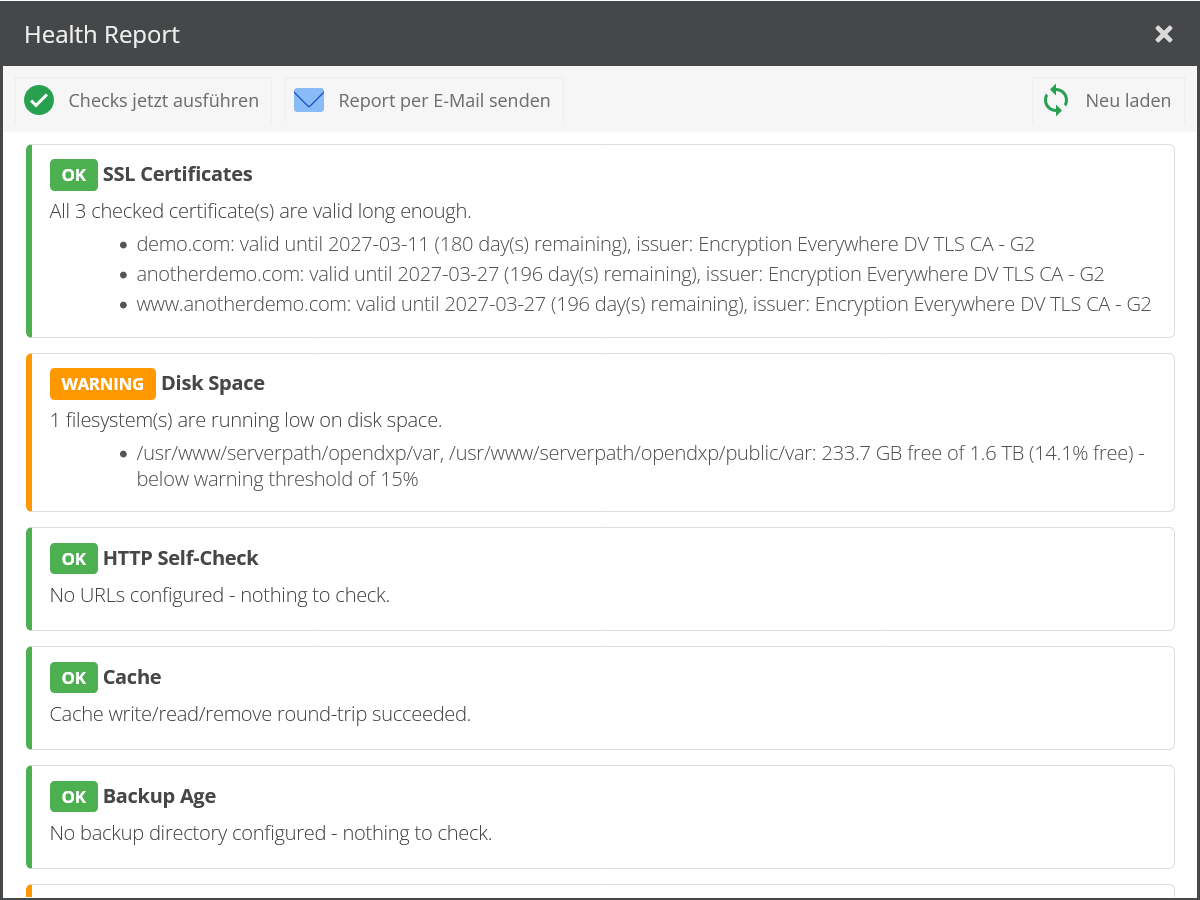Click the WARNING badge next to Disk Space
This screenshot has width=1200, height=900.
pos(103,383)
